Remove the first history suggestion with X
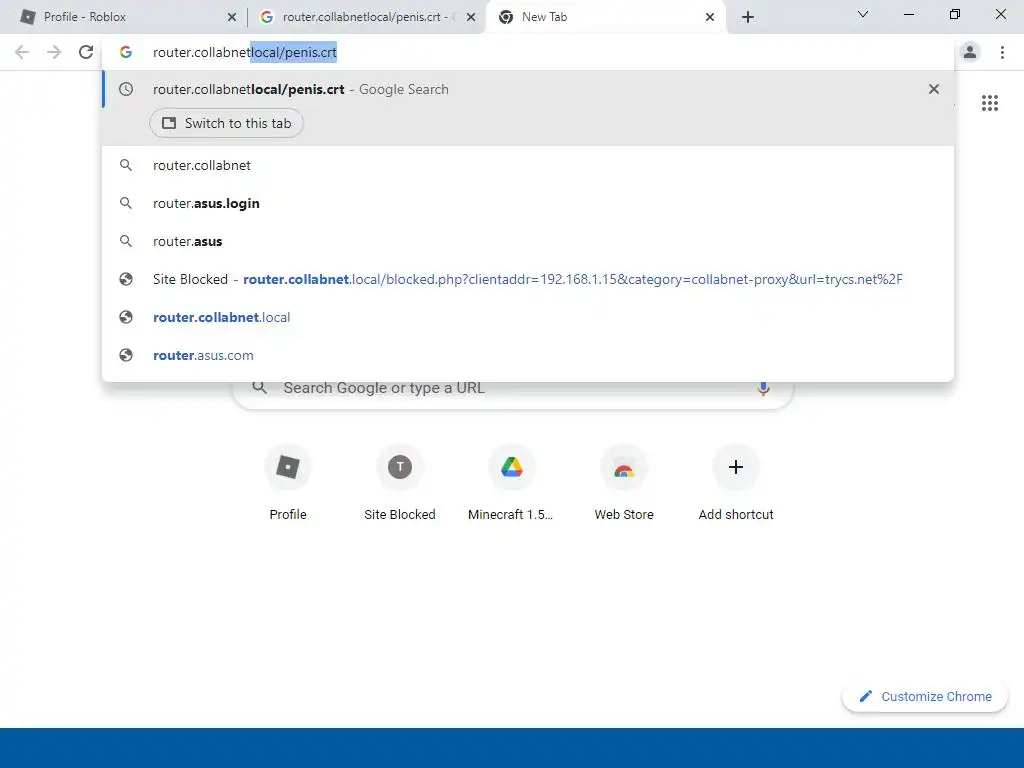Image resolution: width=1024 pixels, height=768 pixels. 934,89
